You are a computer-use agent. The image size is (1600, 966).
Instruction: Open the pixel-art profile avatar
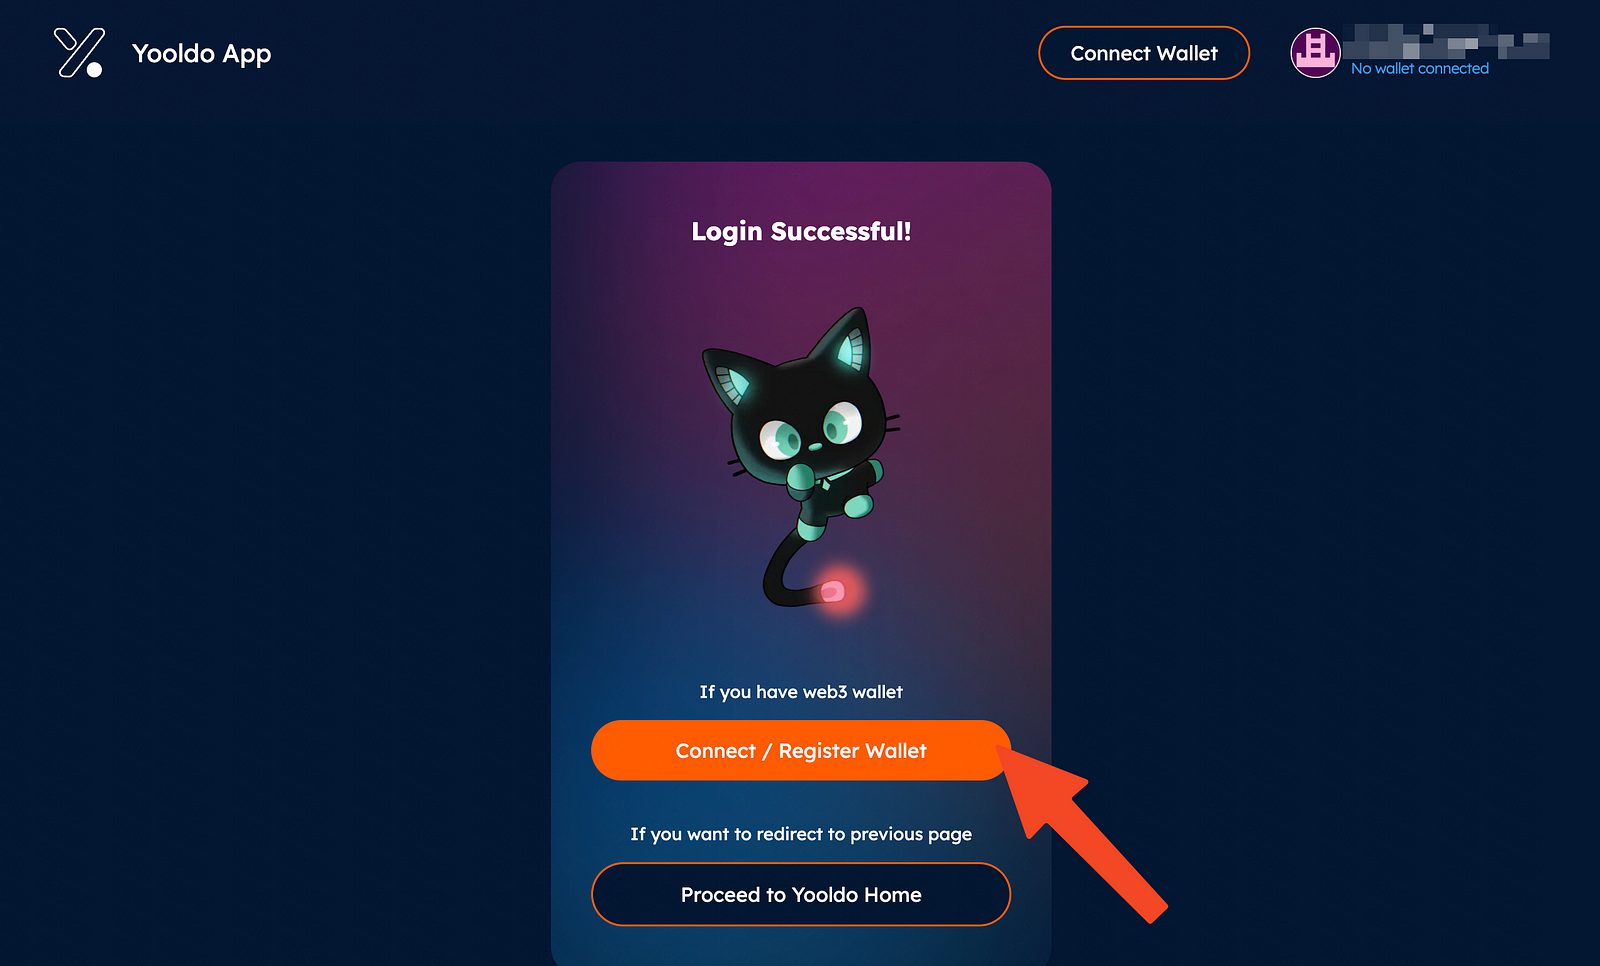[1315, 53]
